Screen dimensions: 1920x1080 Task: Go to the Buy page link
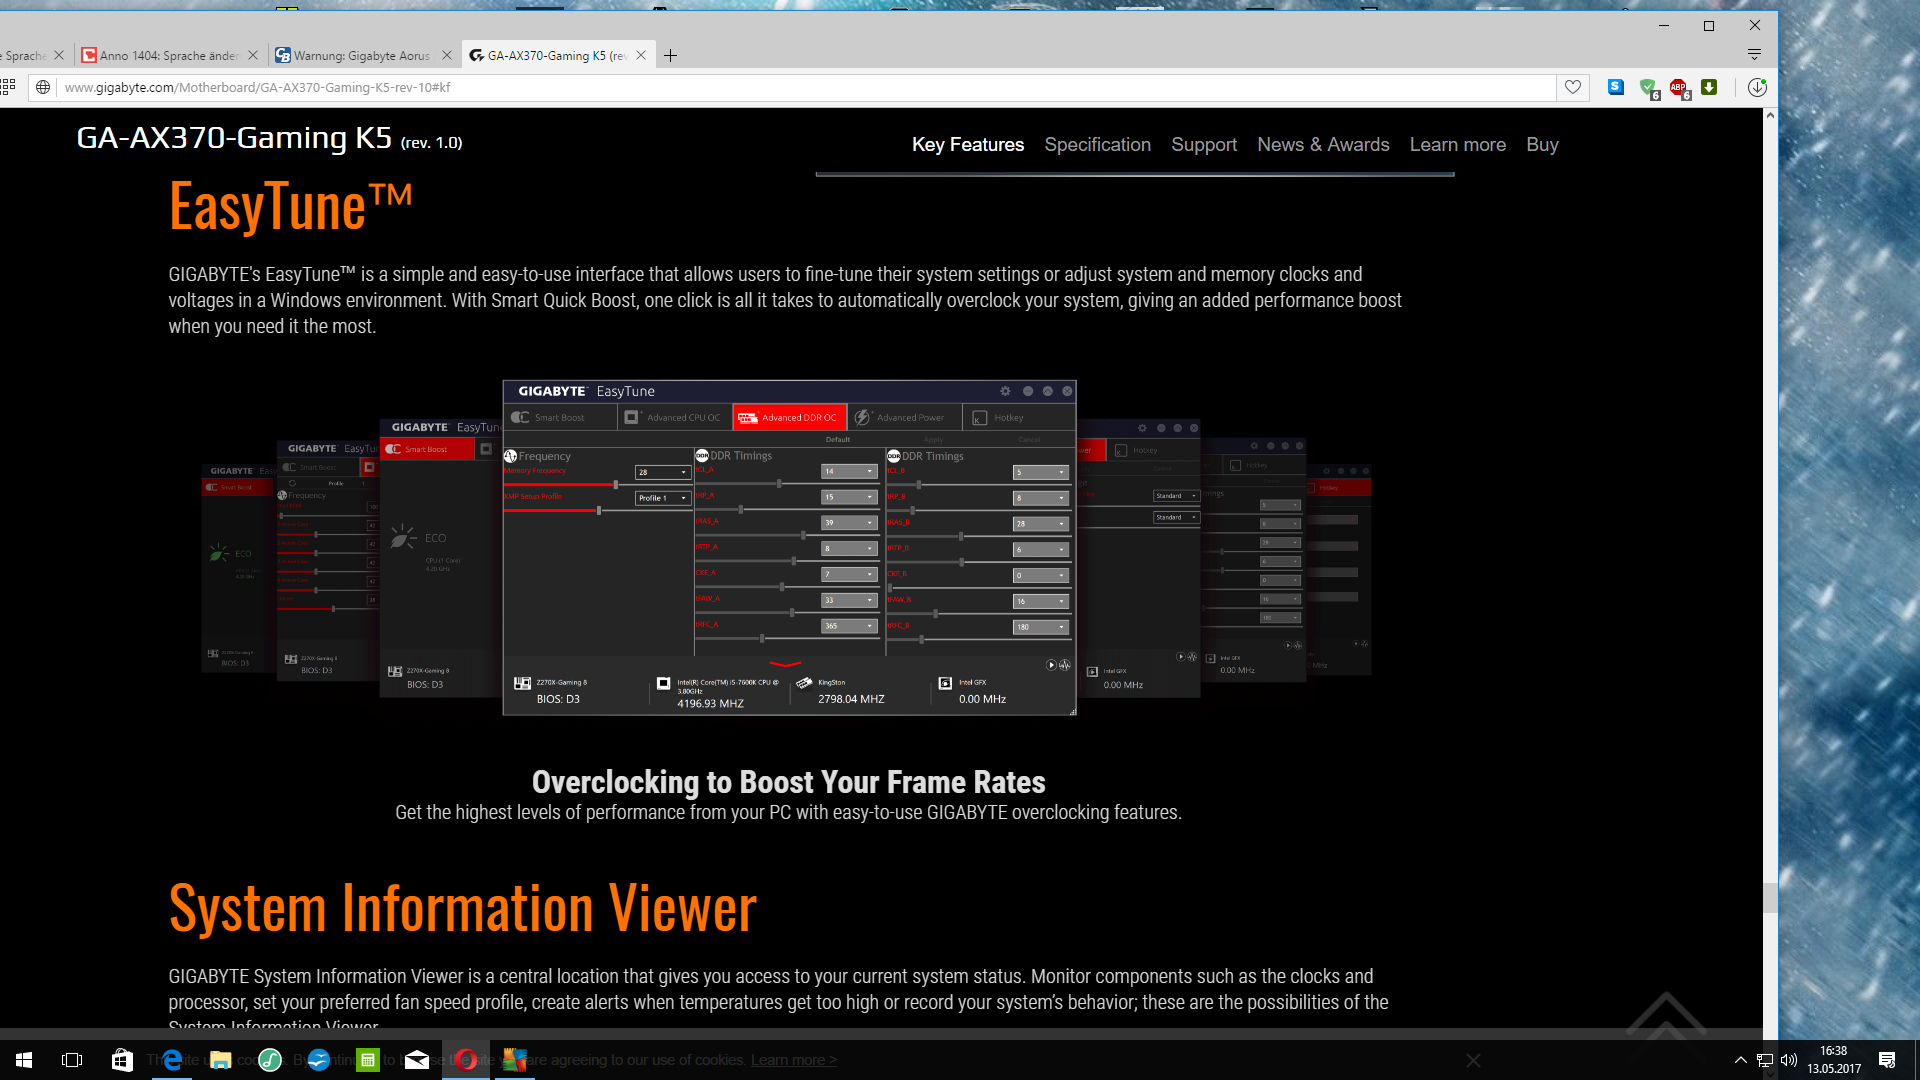point(1542,145)
